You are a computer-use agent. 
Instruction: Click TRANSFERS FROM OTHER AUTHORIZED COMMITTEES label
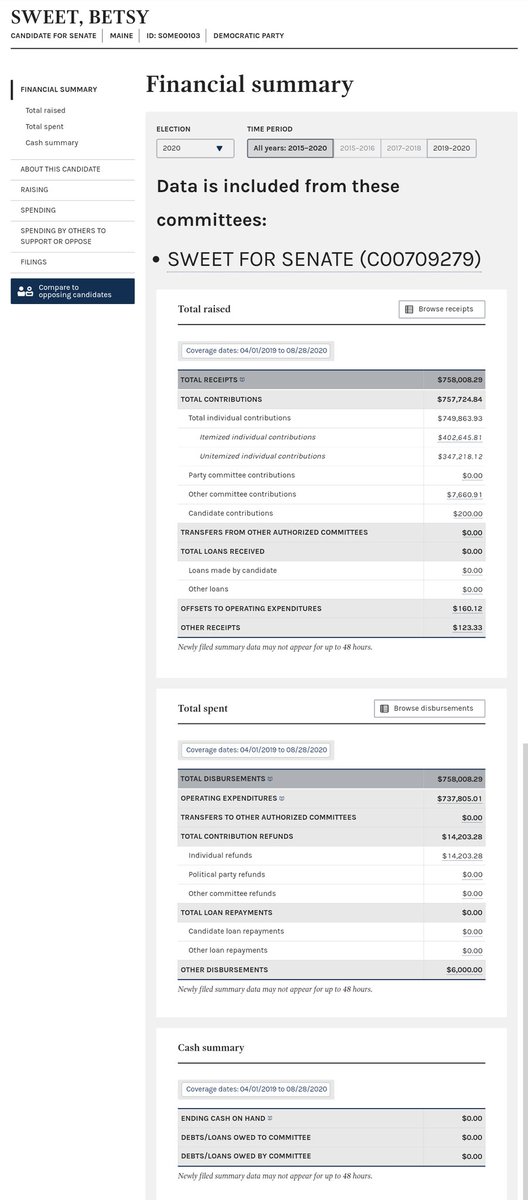point(274,532)
